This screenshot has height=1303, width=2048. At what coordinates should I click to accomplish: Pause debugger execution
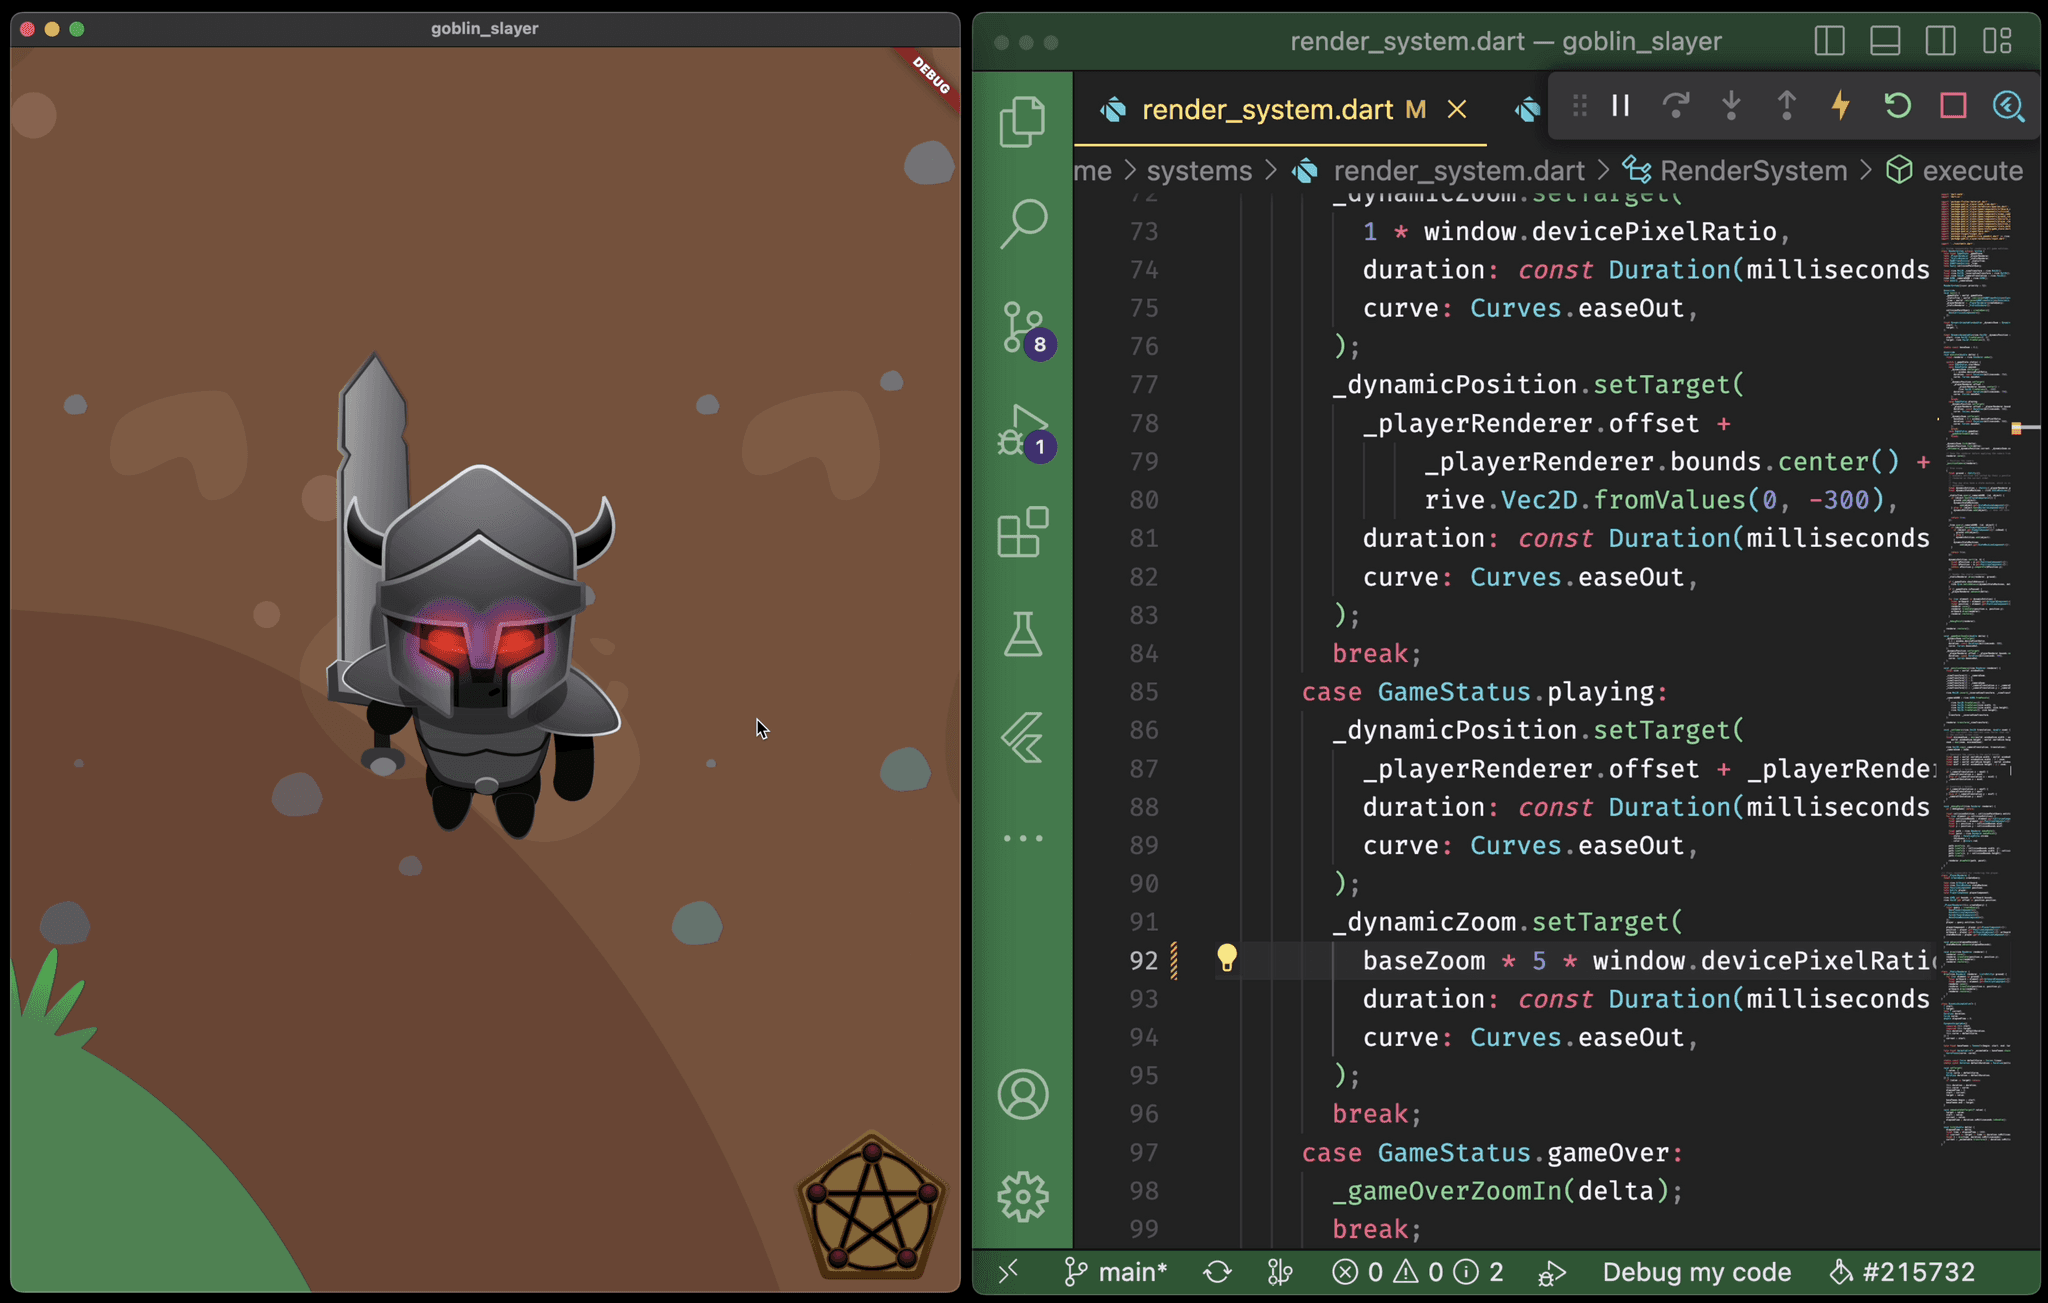[x=1621, y=106]
